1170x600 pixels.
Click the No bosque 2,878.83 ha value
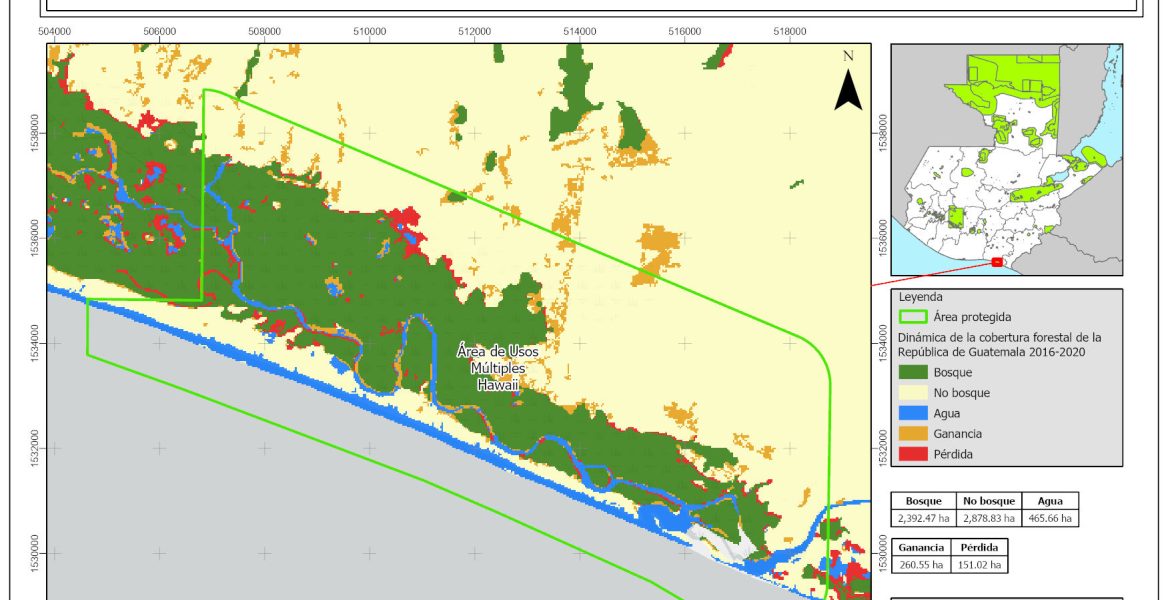(988, 518)
